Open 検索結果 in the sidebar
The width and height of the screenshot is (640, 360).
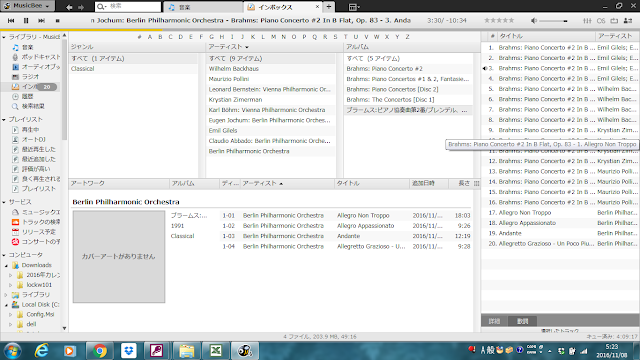[33, 106]
